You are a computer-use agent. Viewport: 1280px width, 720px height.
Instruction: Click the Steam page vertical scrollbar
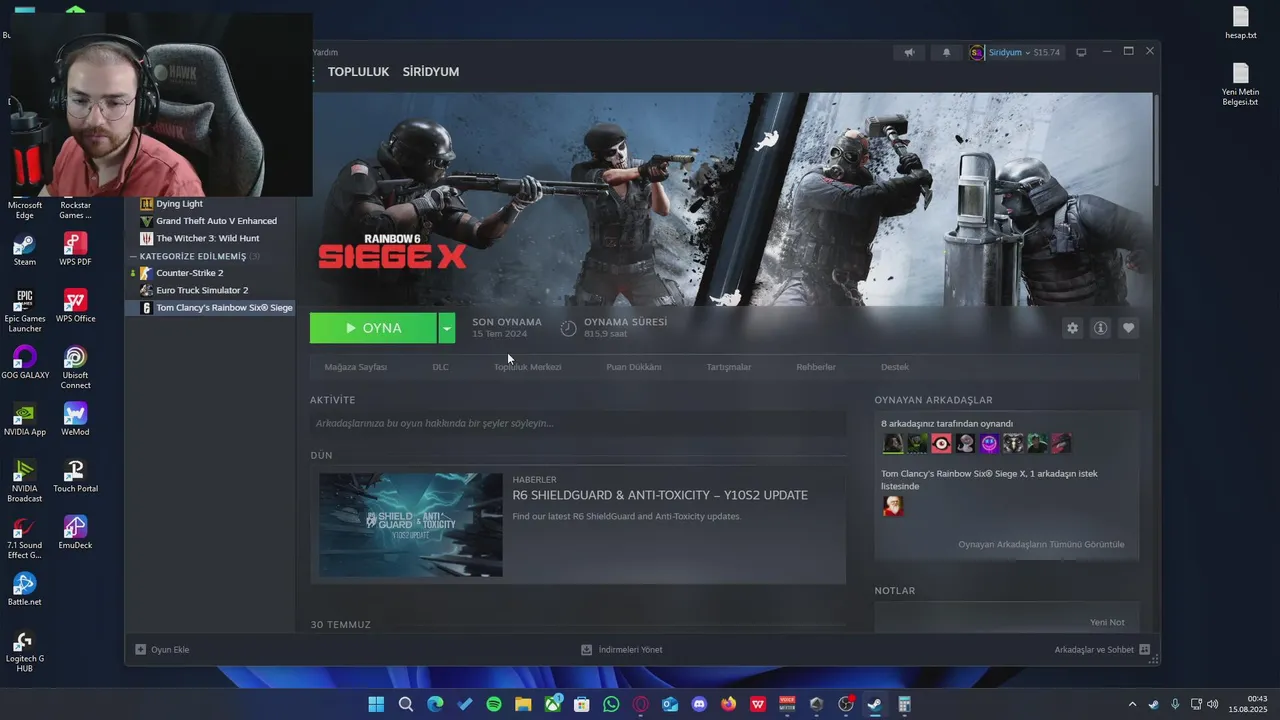(1156, 140)
